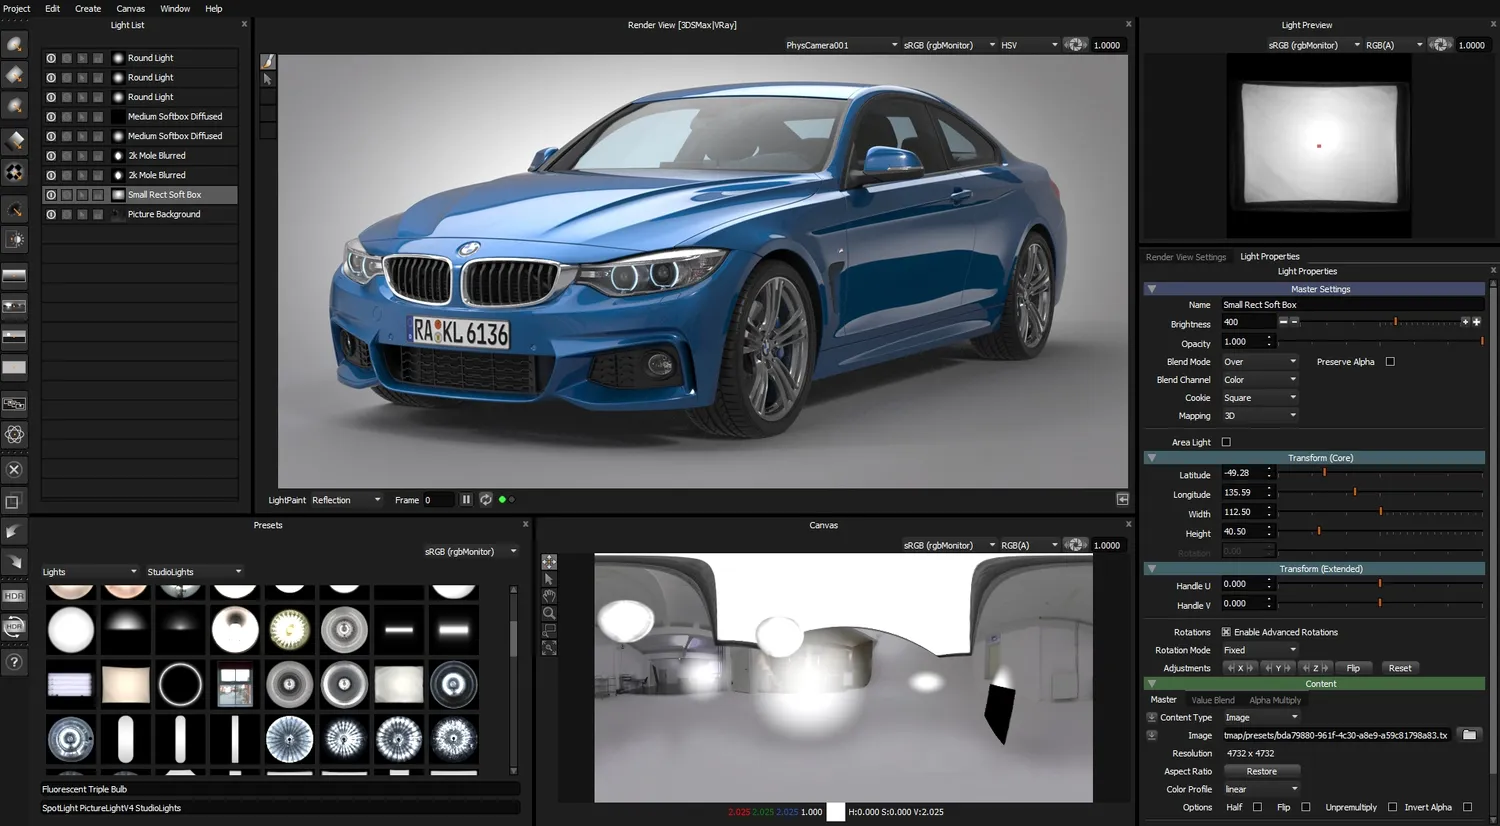
Task: Select the Round Light creation tool
Action: (14, 44)
